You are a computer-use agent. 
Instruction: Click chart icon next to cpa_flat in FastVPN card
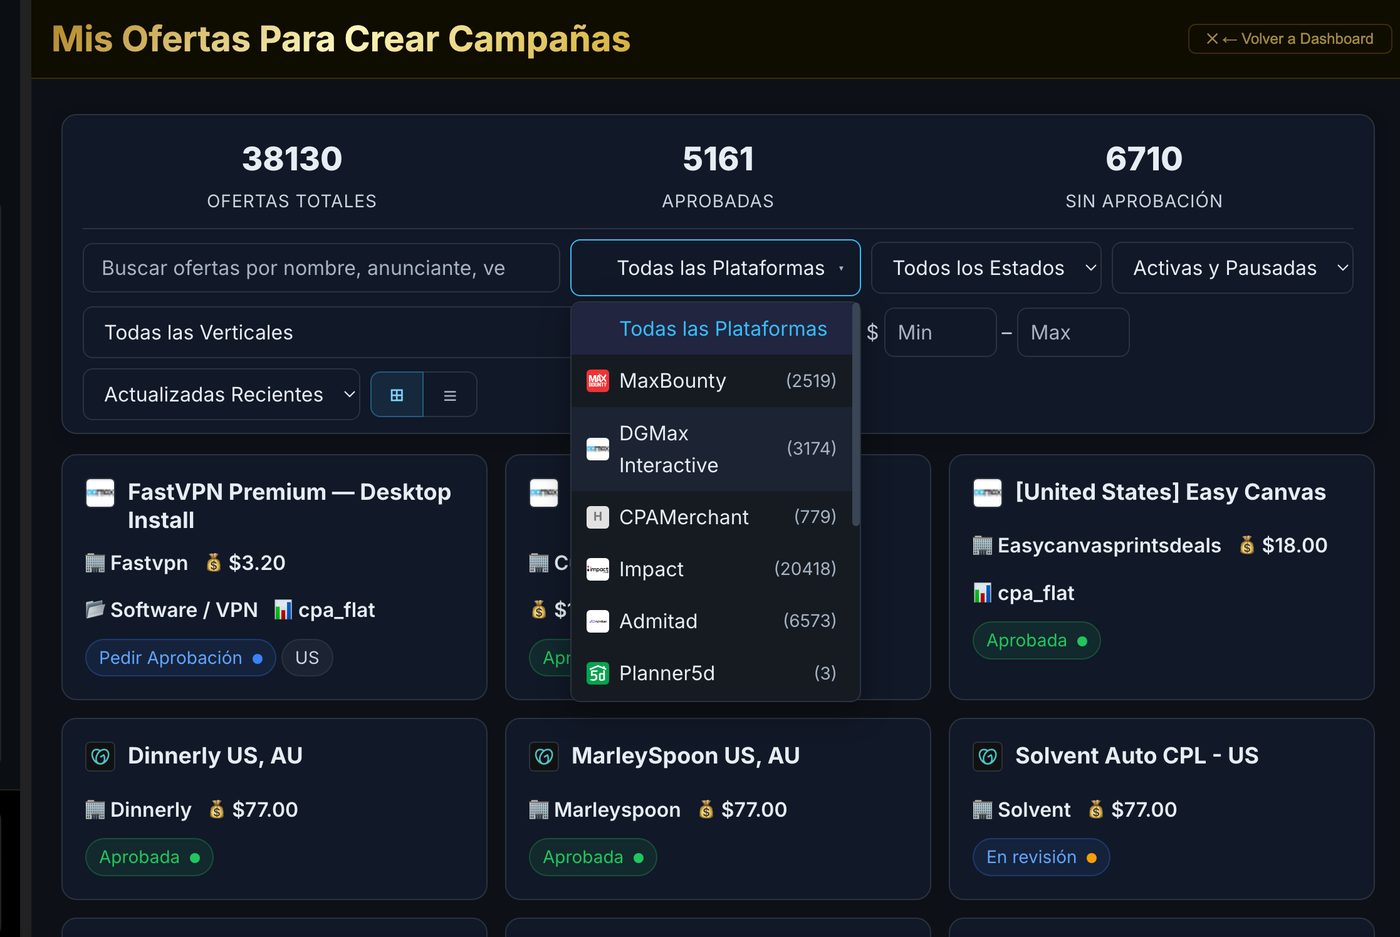283,609
